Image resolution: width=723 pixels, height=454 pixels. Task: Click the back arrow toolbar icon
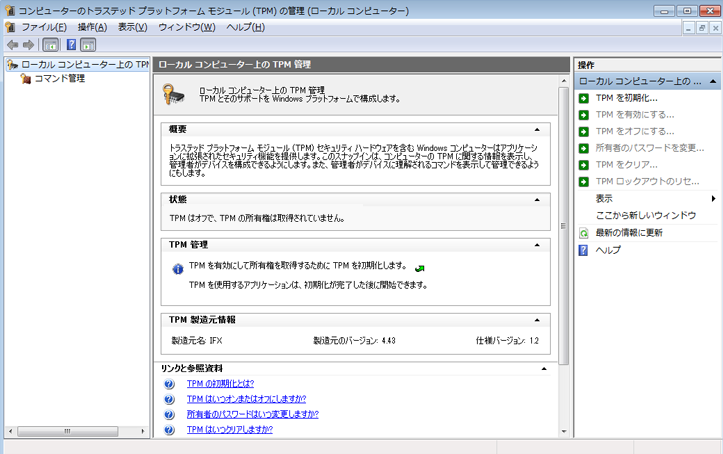click(12, 45)
